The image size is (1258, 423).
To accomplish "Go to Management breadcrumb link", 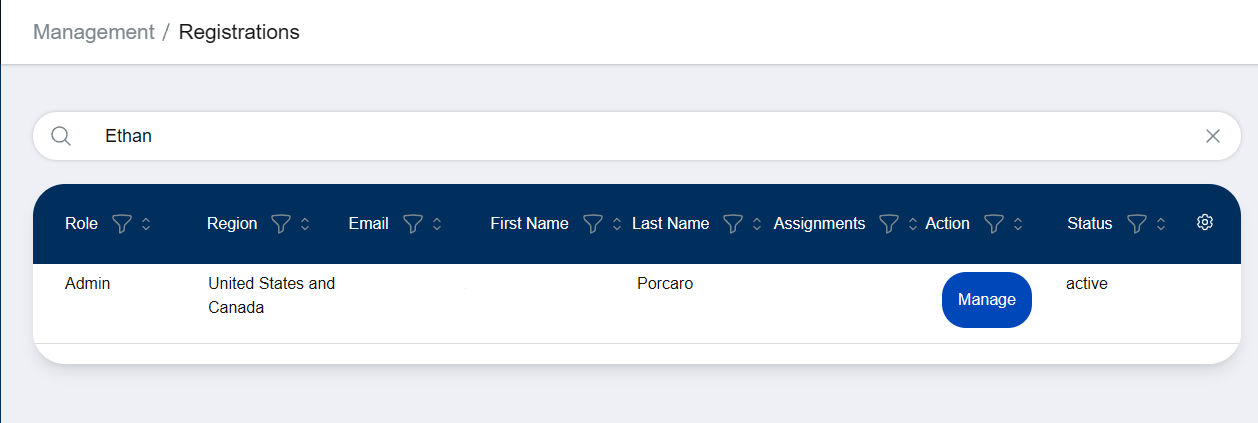I will (94, 32).
